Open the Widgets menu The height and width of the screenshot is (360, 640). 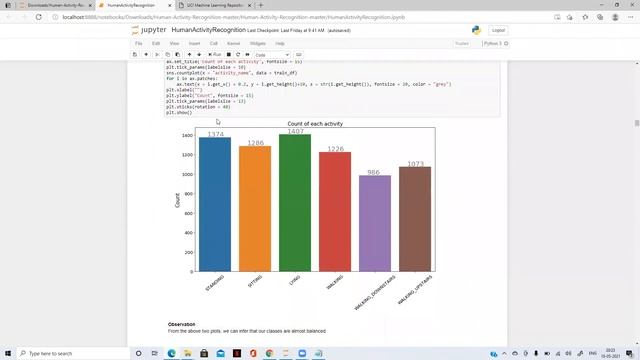click(258, 43)
